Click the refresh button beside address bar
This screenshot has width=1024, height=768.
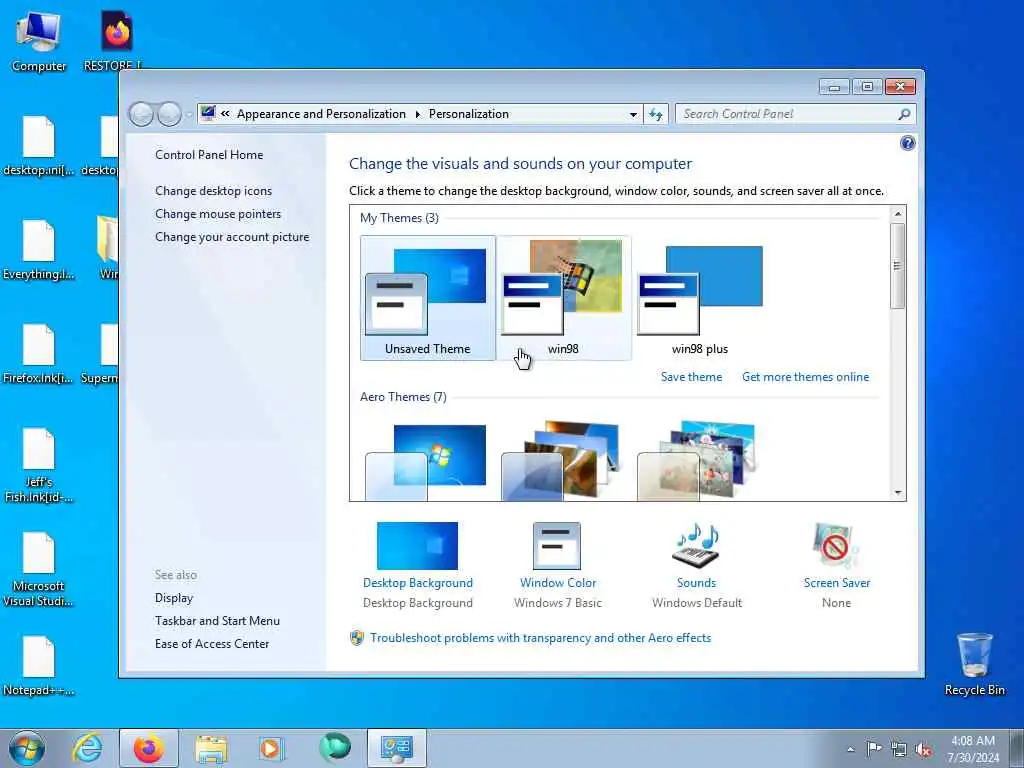pos(656,114)
